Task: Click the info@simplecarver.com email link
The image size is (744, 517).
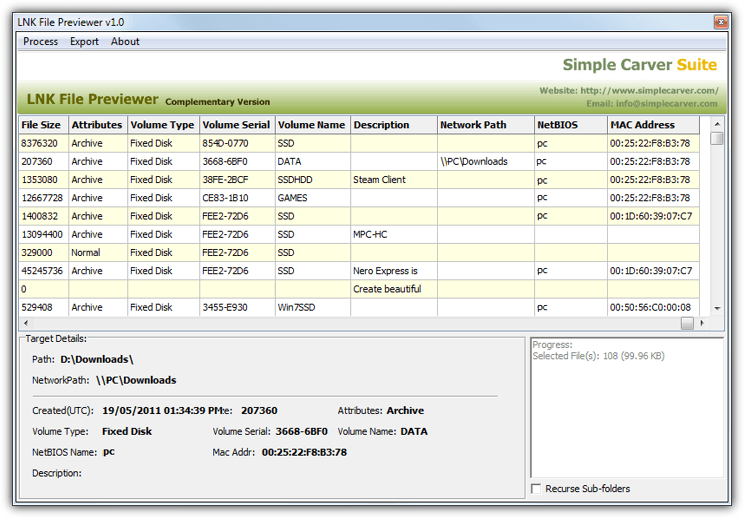Action: 666,103
